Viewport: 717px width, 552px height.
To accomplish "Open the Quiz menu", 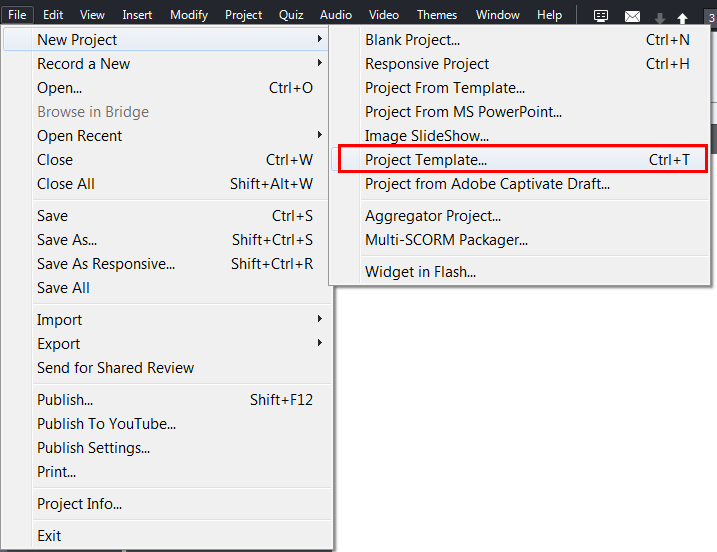I will [x=291, y=15].
